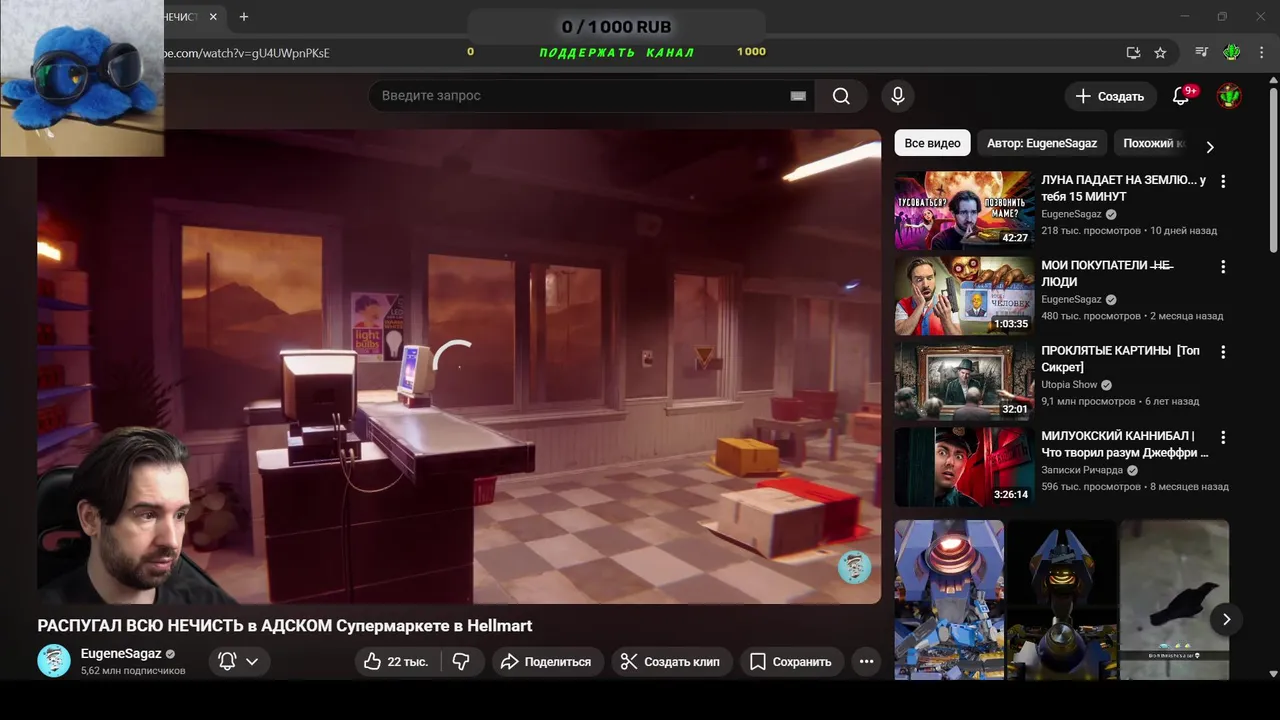This screenshot has height=720, width=1280.
Task: Like the video with 22 тыс. likes
Action: click(396, 661)
